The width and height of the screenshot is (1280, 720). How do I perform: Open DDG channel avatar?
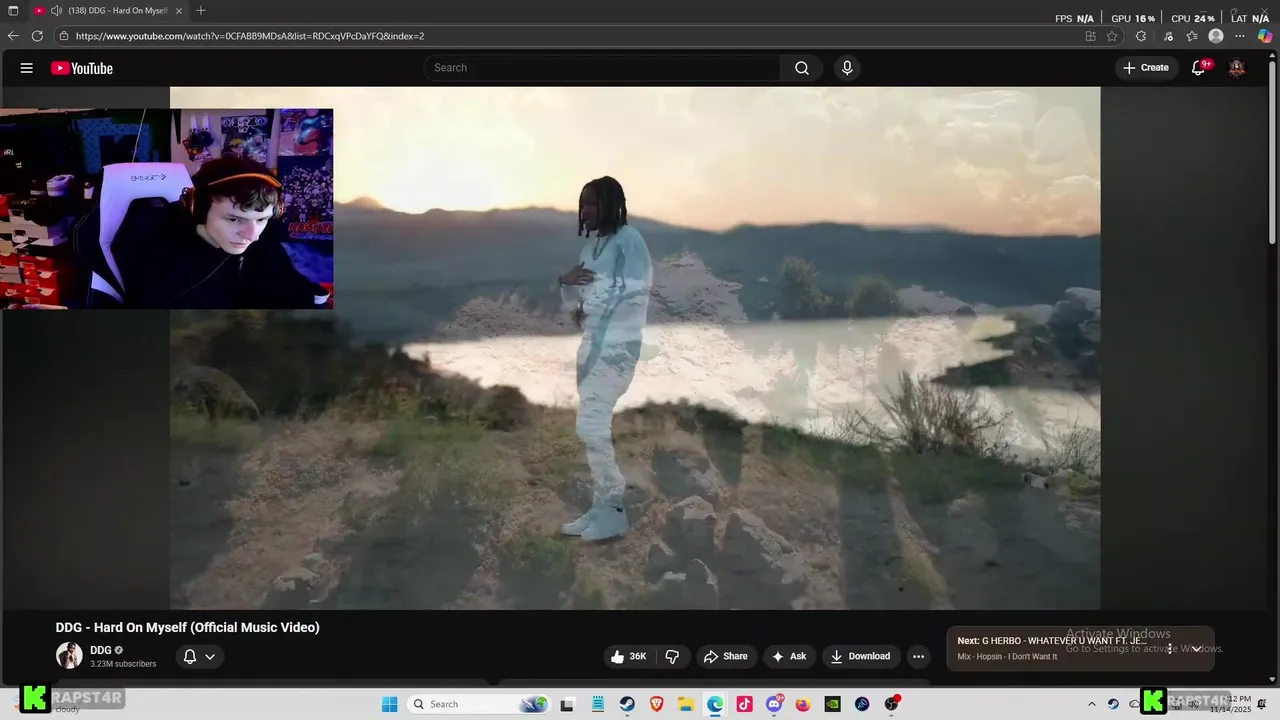point(69,656)
